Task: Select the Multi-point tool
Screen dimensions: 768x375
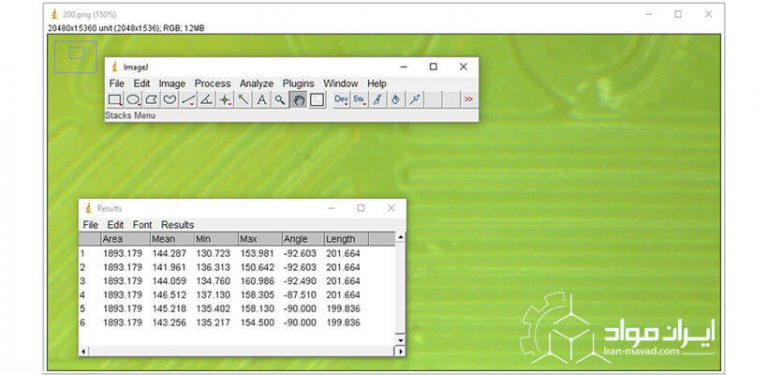Action: click(225, 100)
